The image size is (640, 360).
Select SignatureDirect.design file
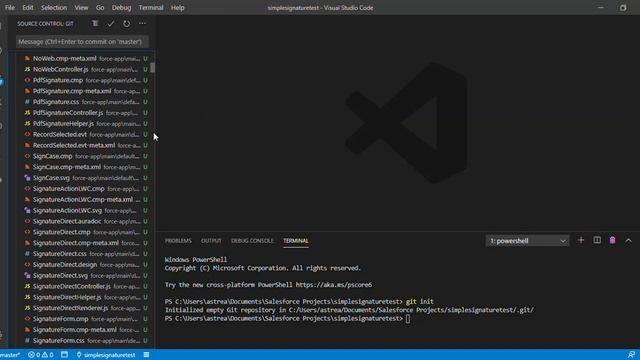click(x=82, y=264)
